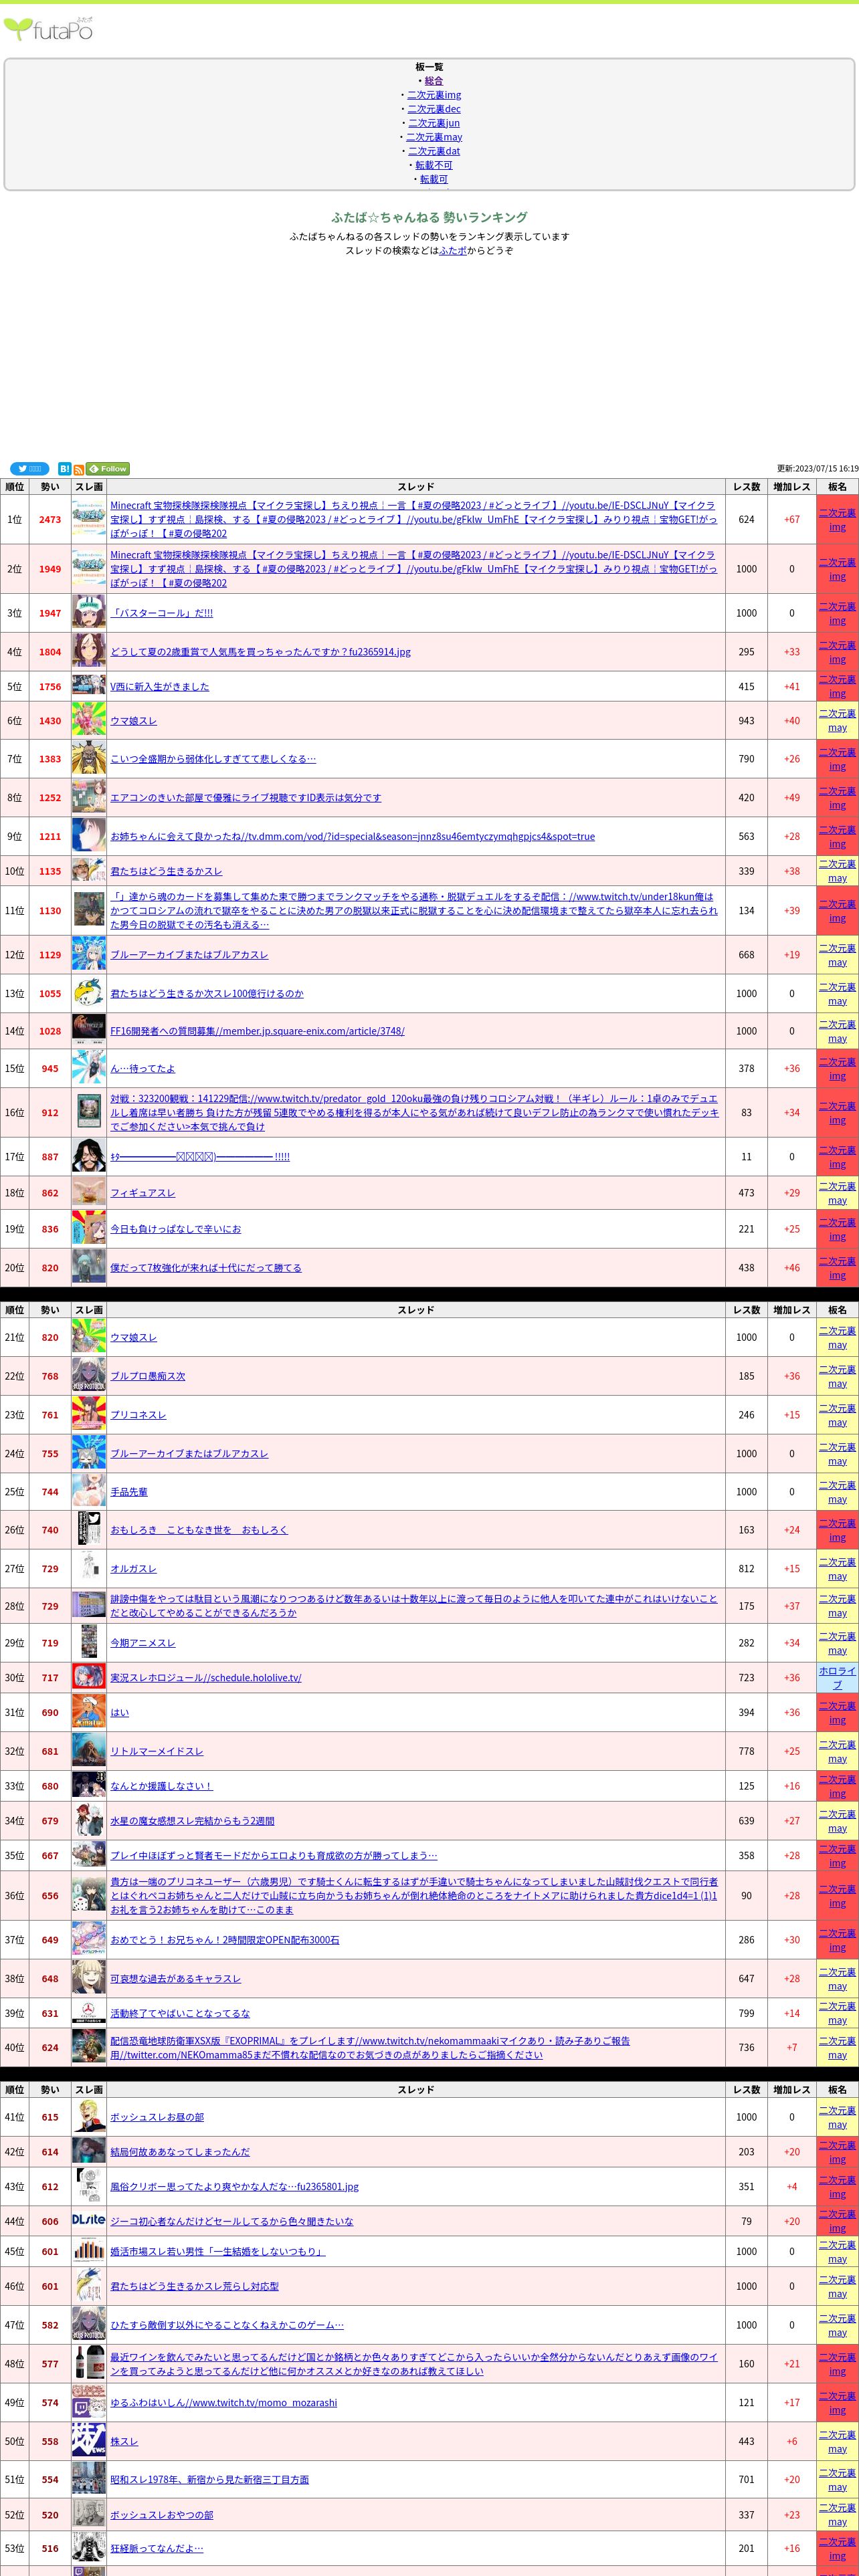Open thread ん…待ってたよ

pyautogui.click(x=142, y=1069)
